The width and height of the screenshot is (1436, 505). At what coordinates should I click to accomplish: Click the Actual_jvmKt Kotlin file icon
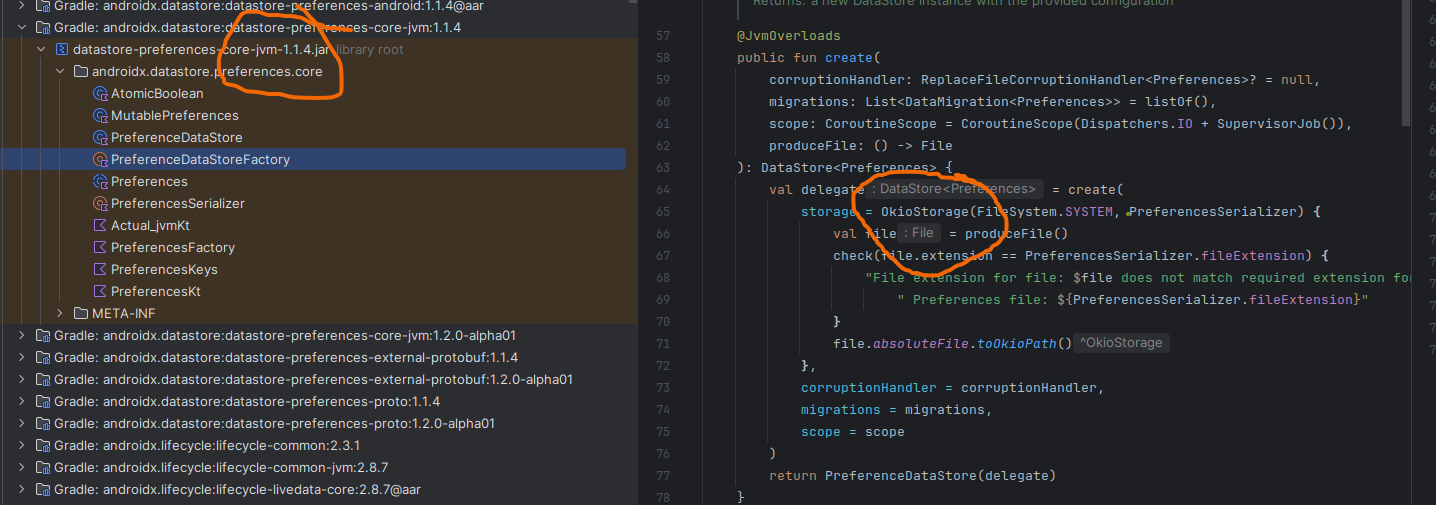pos(100,226)
